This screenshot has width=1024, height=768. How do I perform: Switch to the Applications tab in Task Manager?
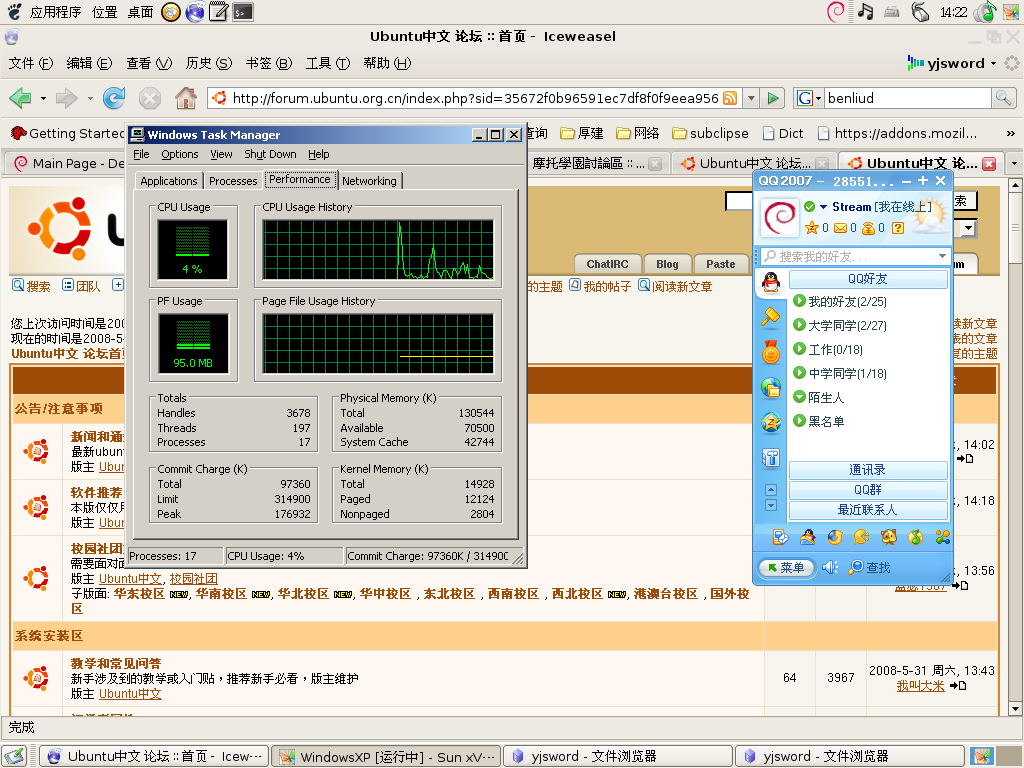click(x=168, y=181)
